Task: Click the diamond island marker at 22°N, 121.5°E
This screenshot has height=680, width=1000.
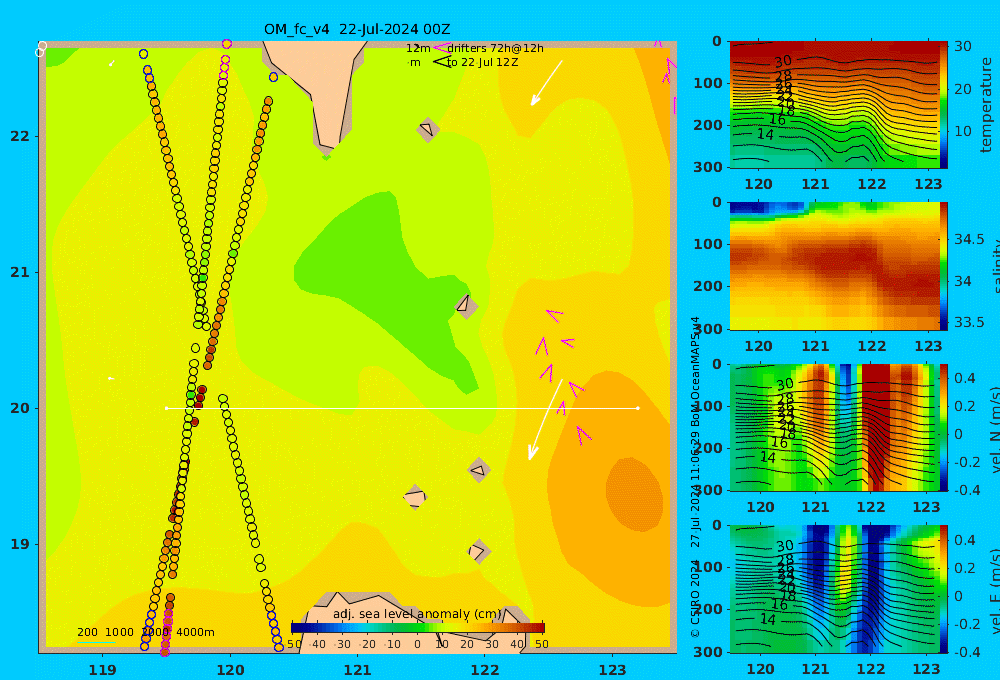Action: tap(428, 129)
